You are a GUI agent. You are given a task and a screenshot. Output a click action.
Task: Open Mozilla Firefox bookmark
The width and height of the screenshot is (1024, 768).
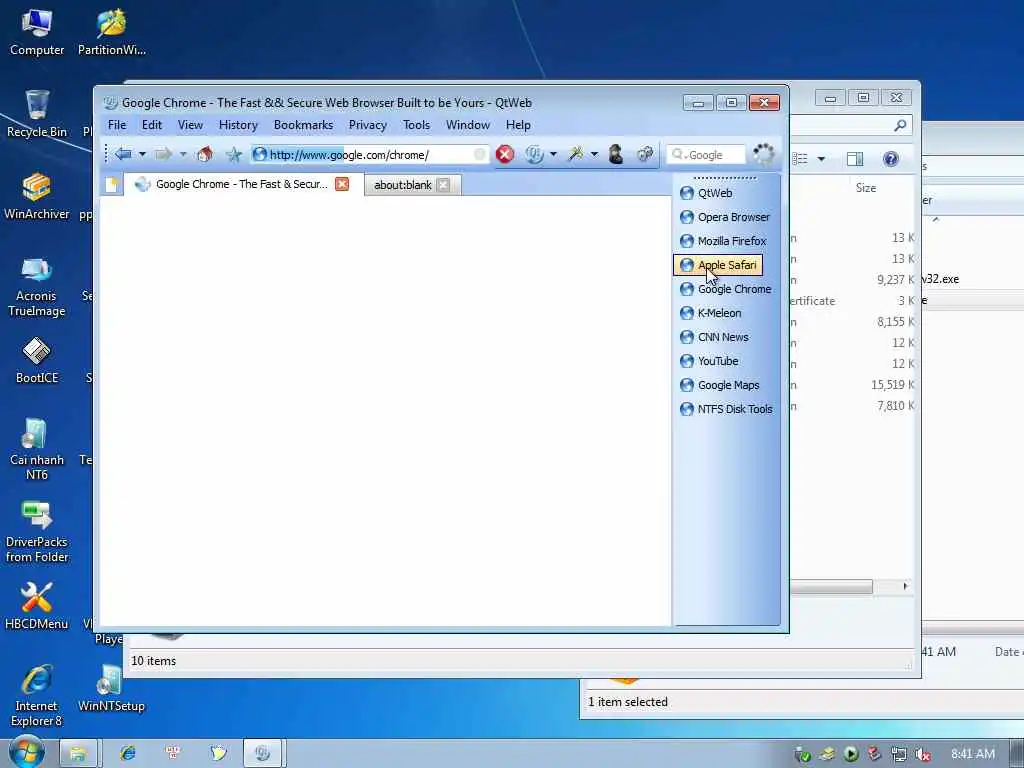723,241
